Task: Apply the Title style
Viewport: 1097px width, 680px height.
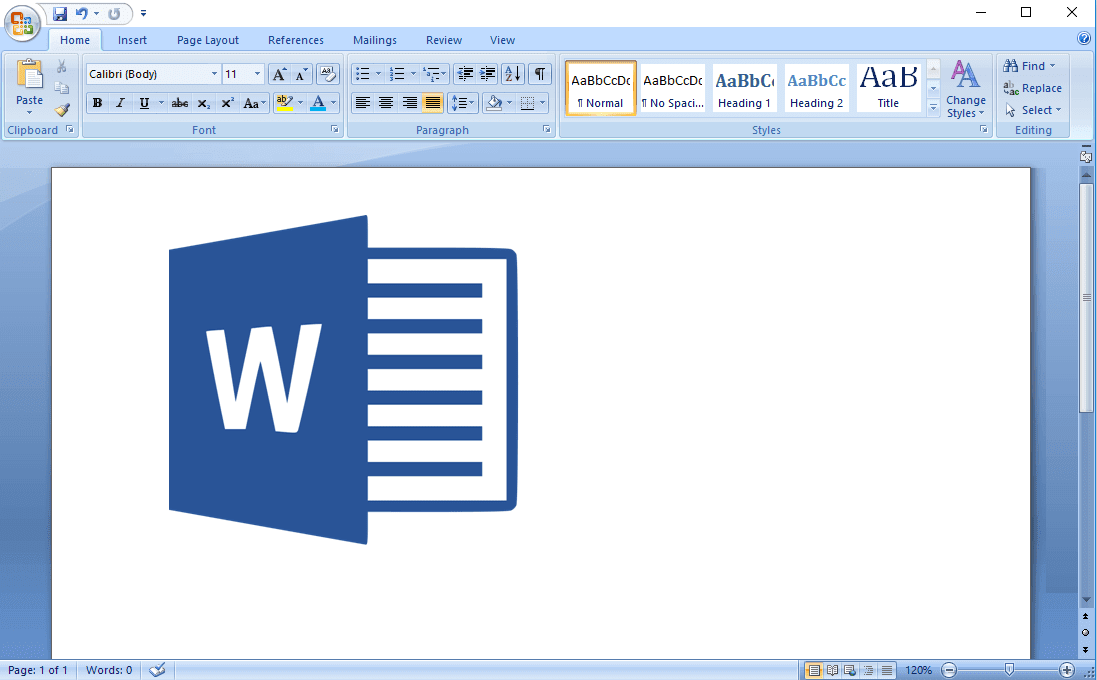Action: (889, 87)
